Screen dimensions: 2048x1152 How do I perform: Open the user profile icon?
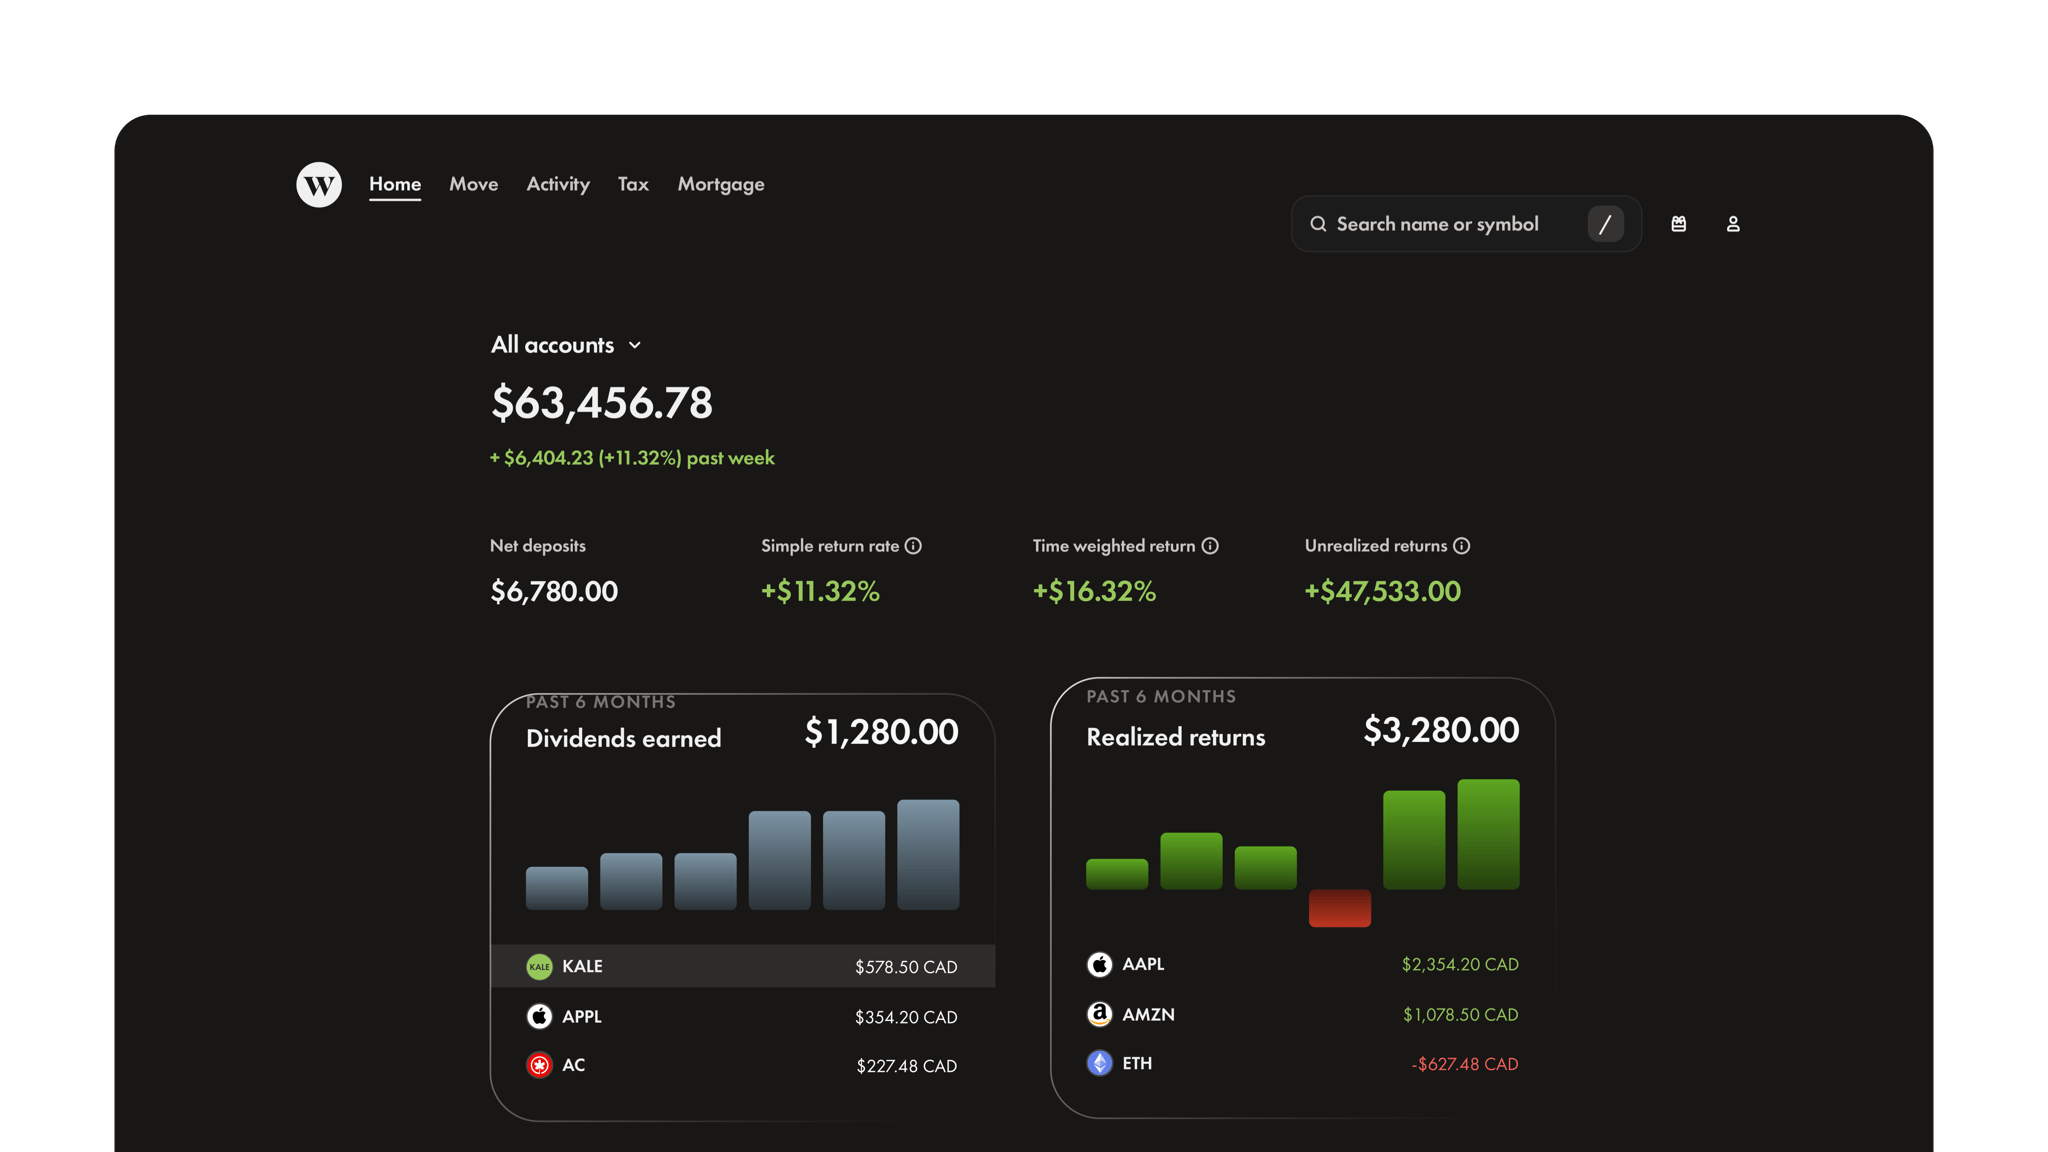[x=1733, y=224]
